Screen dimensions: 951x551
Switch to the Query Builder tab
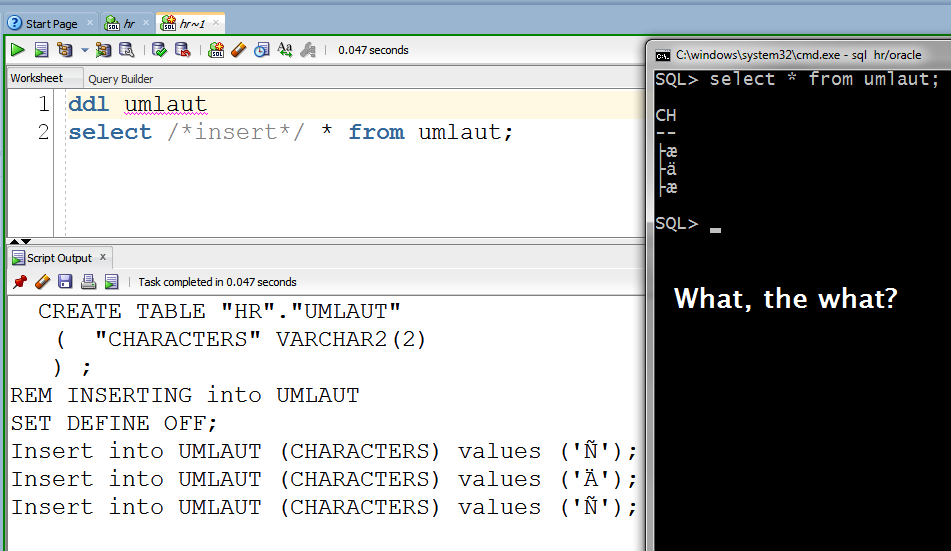[x=121, y=79]
